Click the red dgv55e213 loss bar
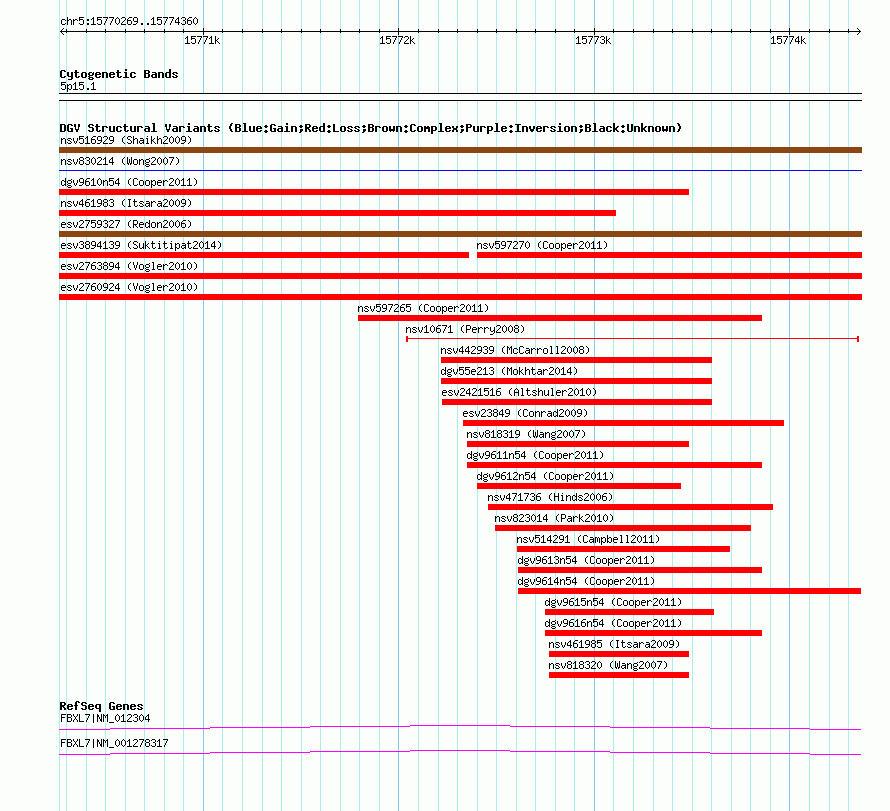 (576, 381)
